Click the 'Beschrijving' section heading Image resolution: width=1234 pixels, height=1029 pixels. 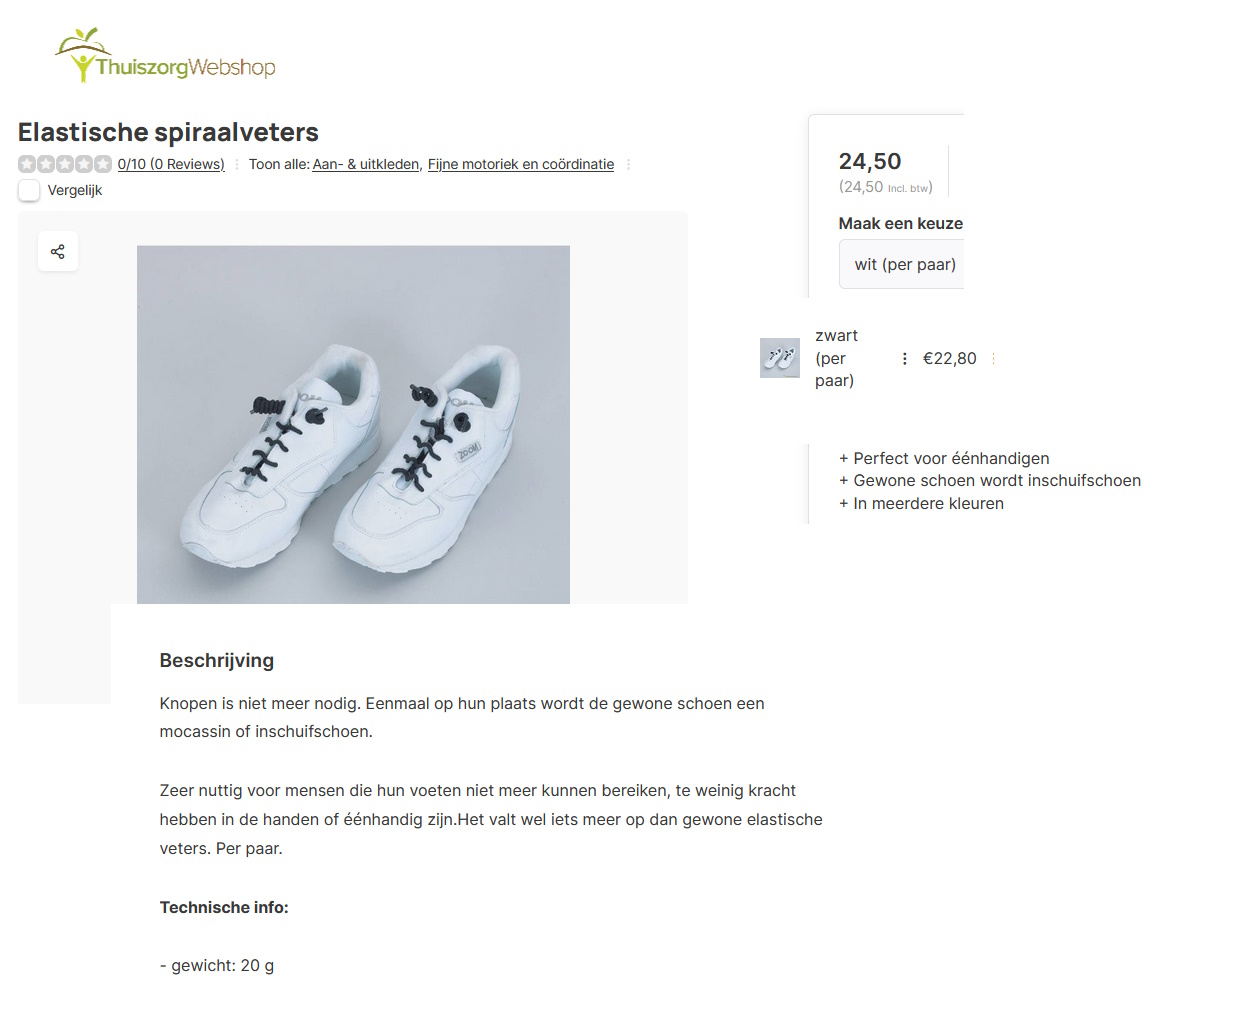pos(217,661)
